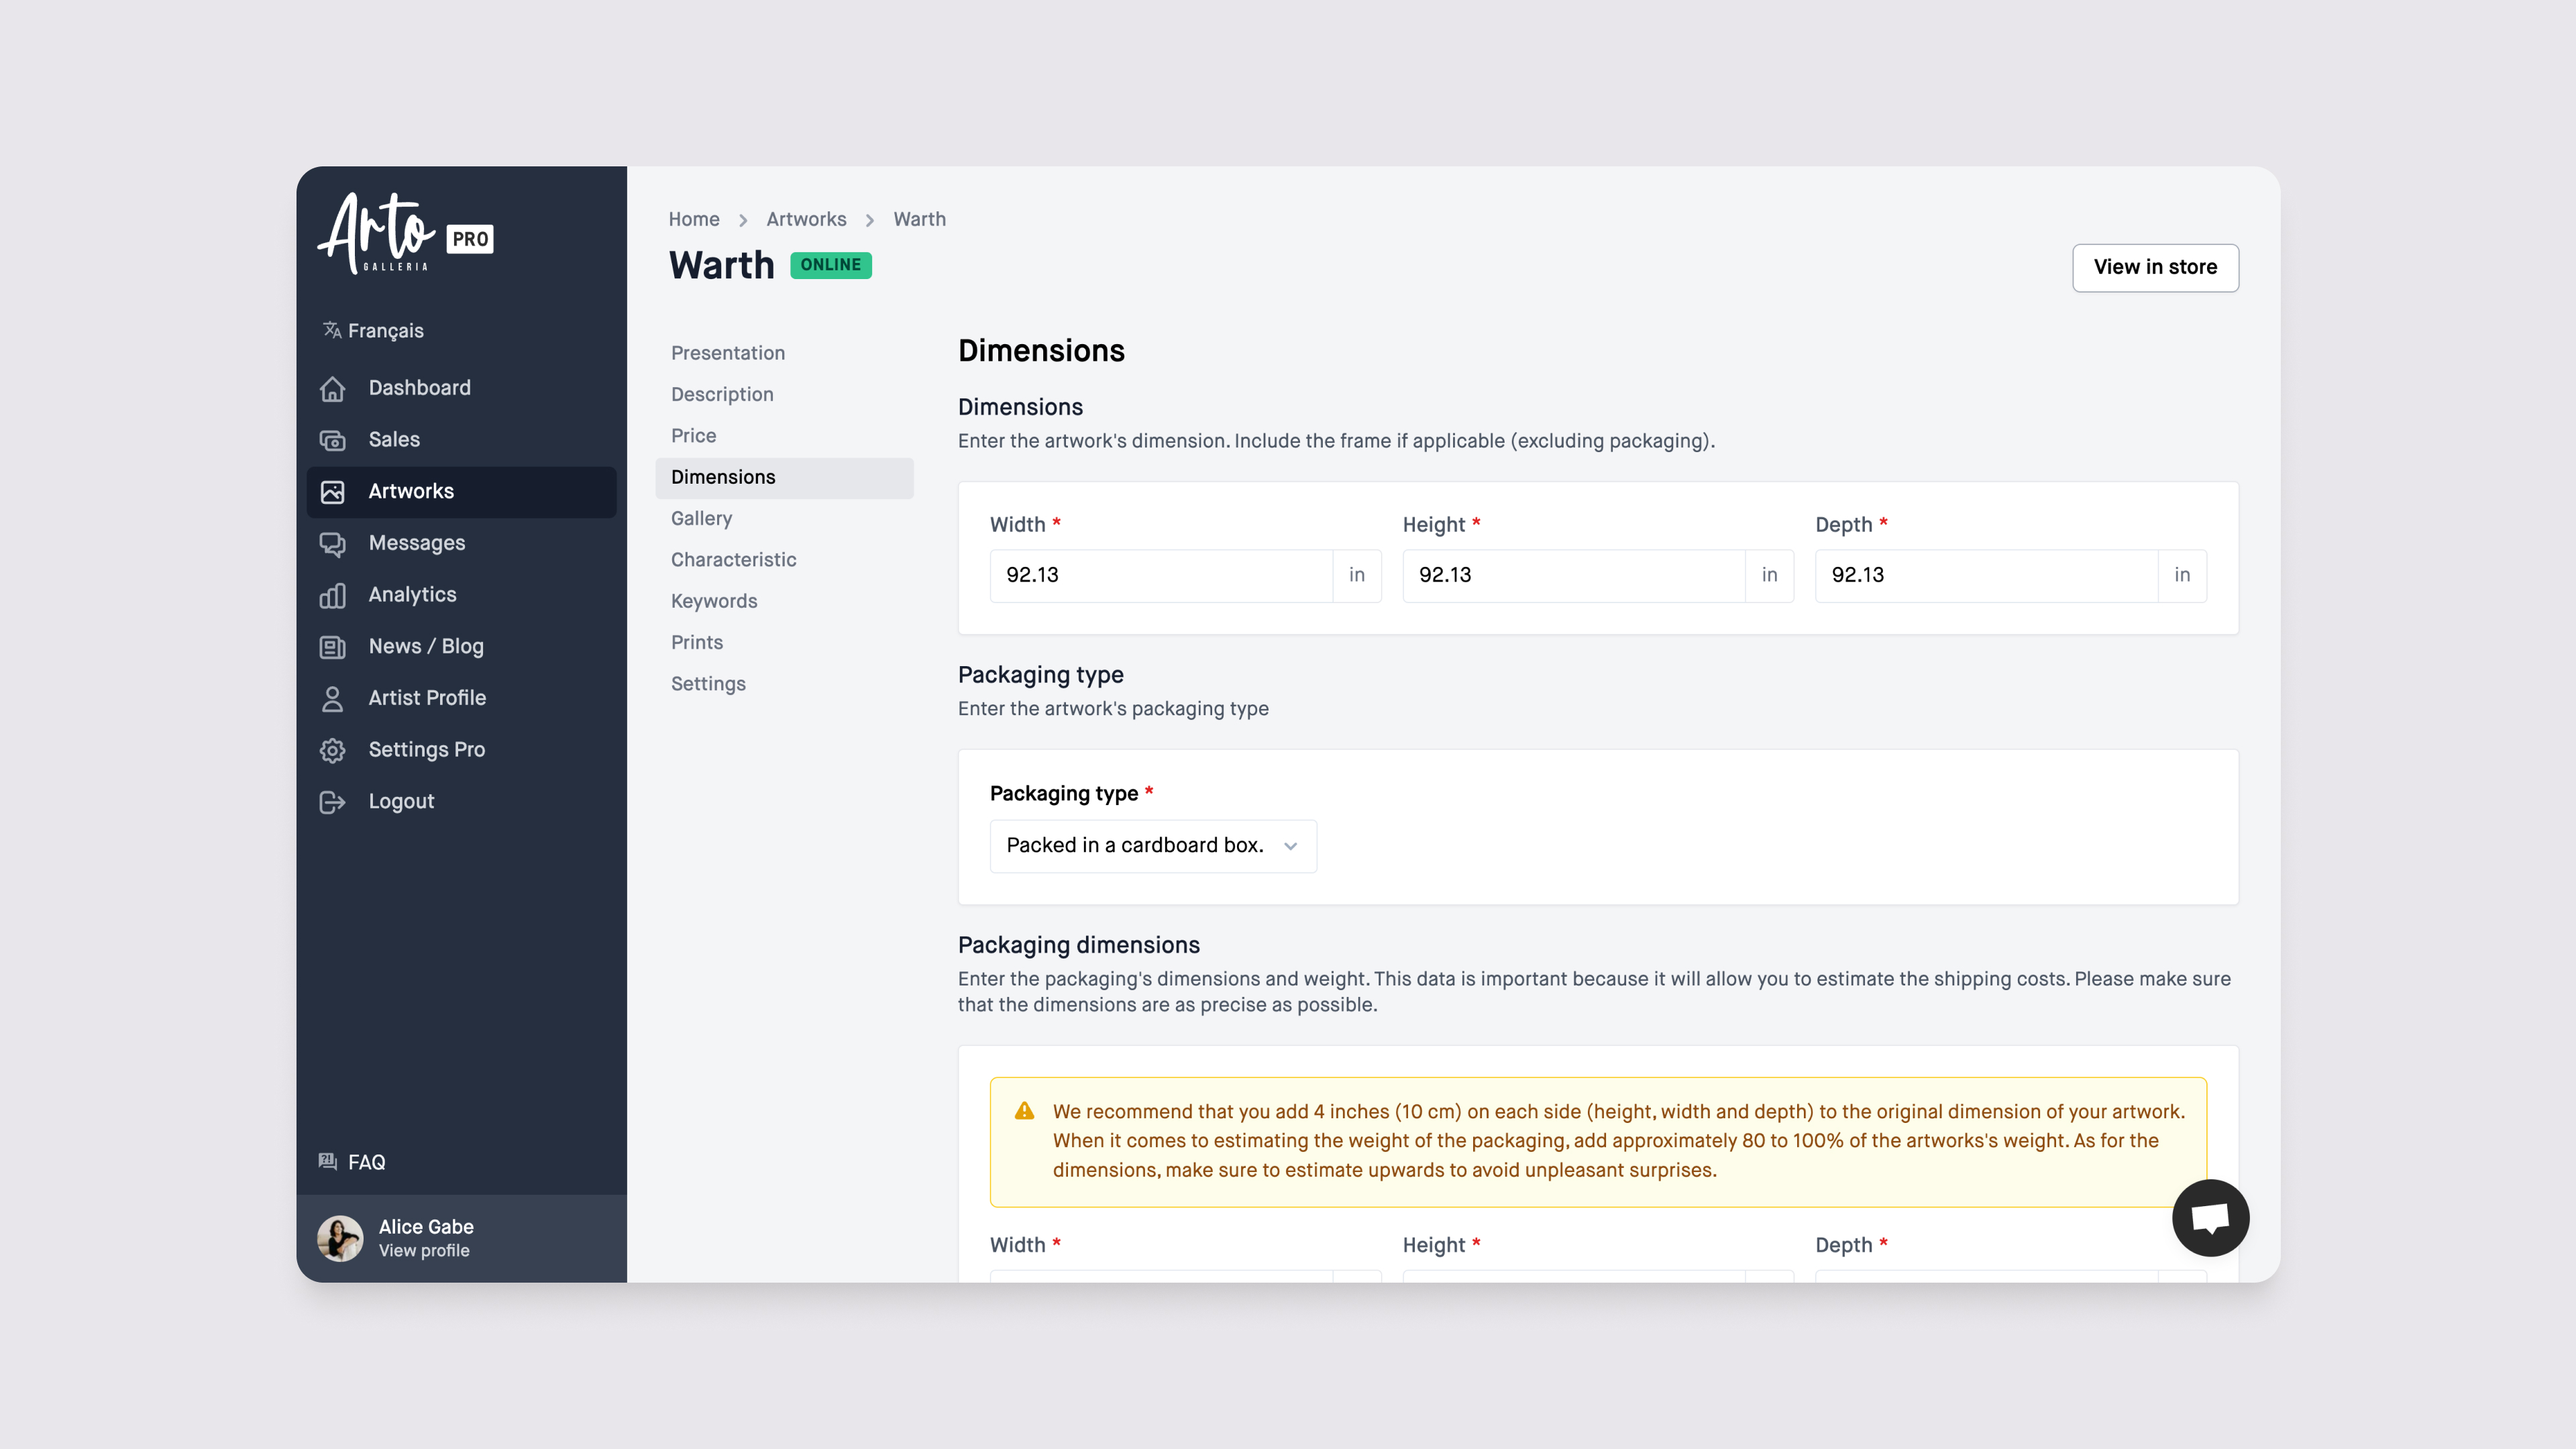Open the Keywords section

[x=714, y=601]
